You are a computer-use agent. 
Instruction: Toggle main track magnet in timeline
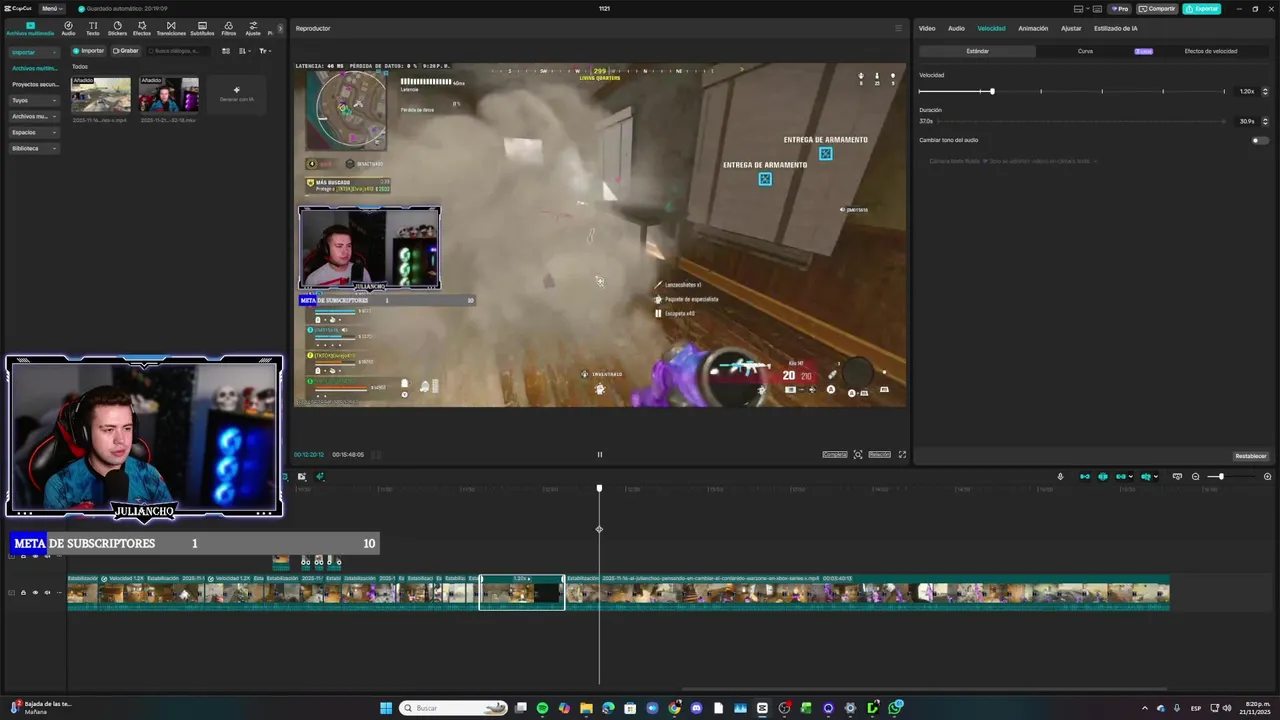1084,476
